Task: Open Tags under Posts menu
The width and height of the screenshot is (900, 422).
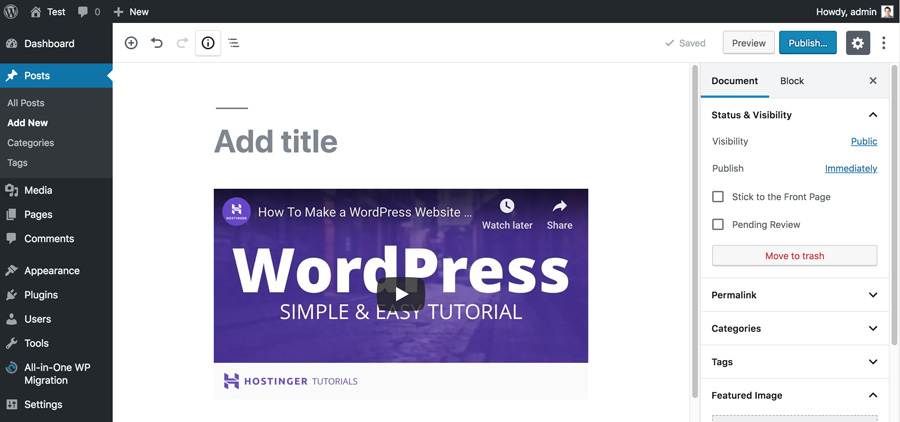Action: point(17,163)
